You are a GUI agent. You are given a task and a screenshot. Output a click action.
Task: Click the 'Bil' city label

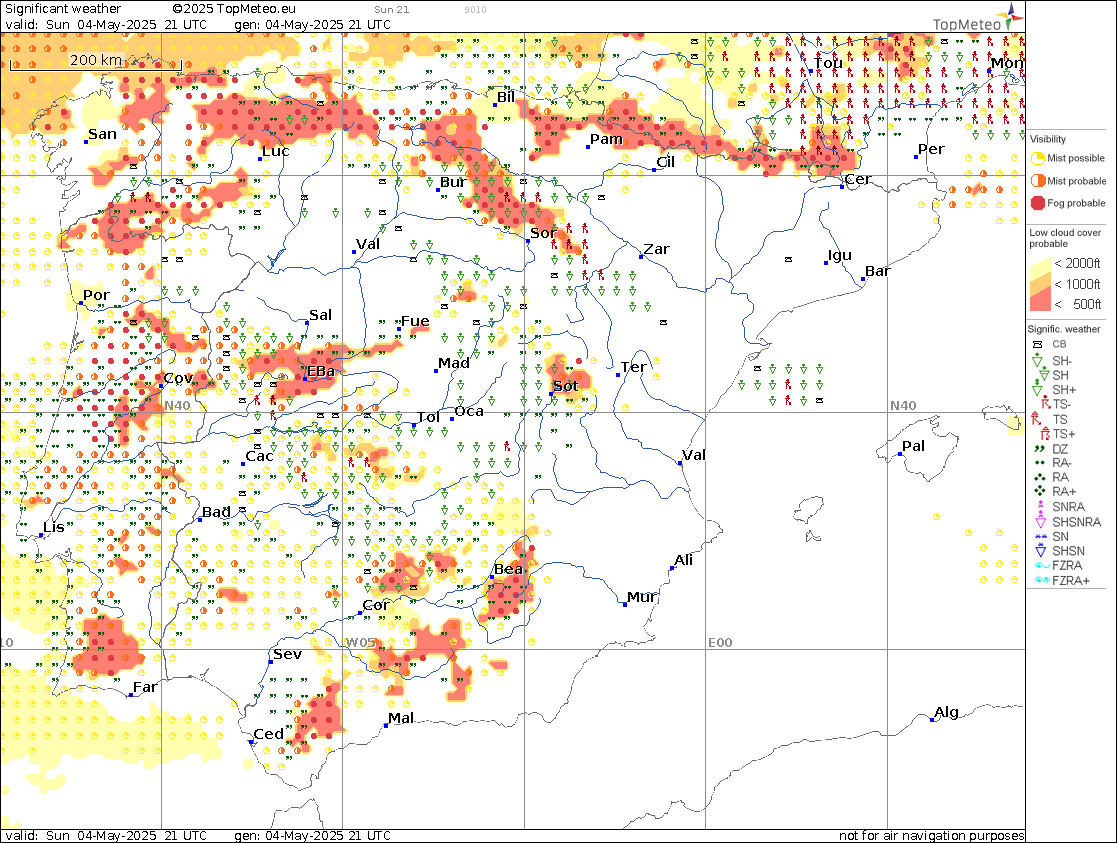506,97
